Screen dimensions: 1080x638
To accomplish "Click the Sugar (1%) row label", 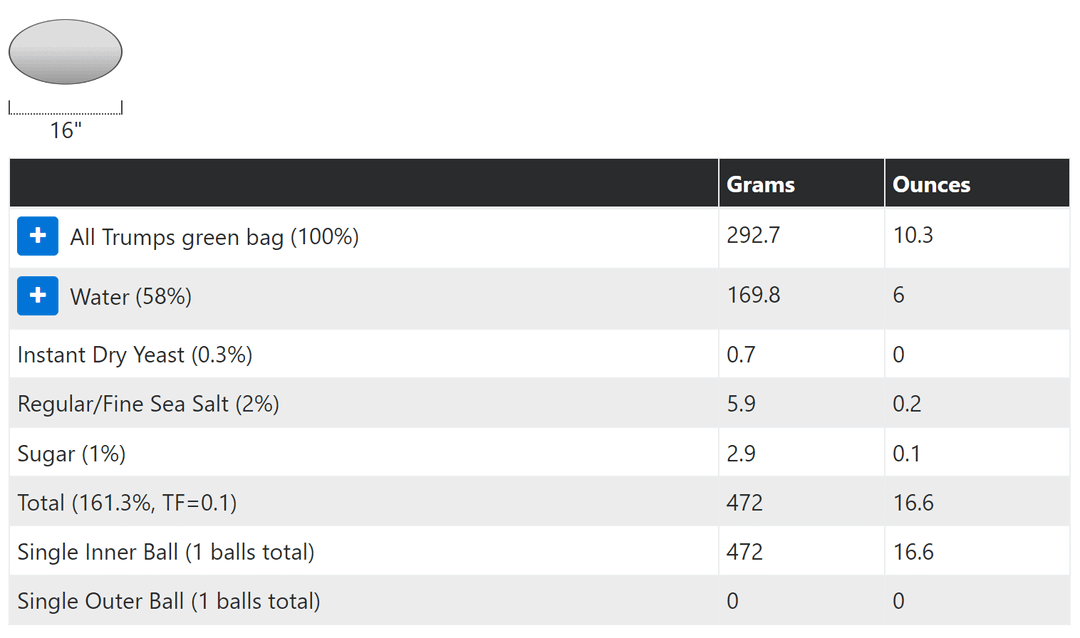I will click(x=72, y=453).
